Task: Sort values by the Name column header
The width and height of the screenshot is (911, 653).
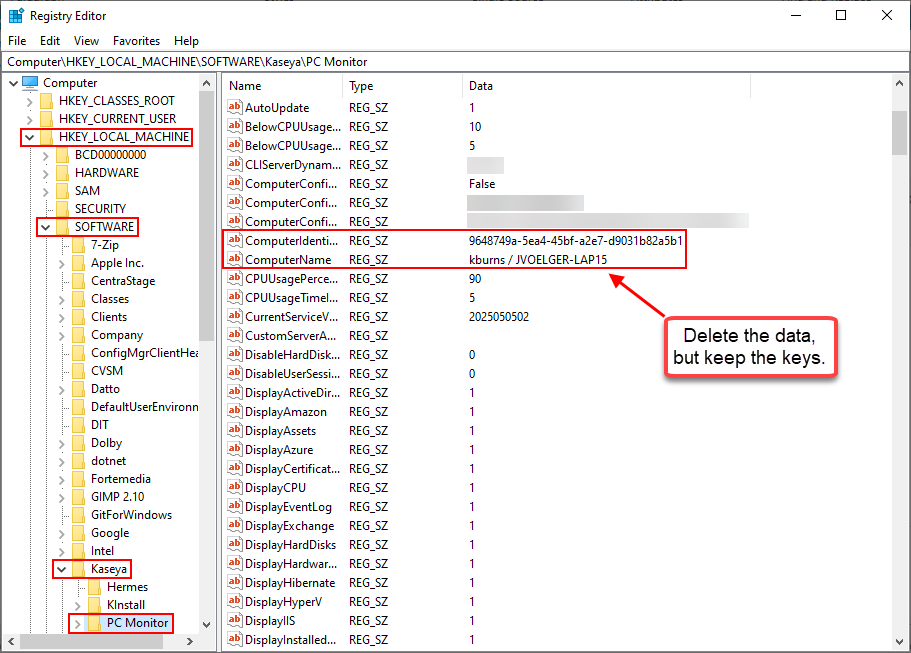Action: tap(283, 86)
